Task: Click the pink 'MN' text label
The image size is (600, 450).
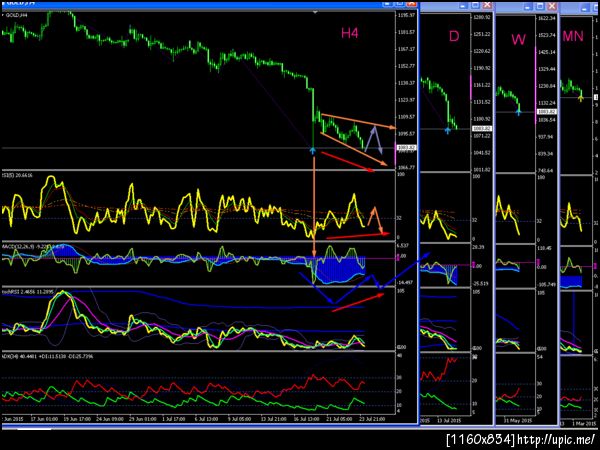Action: 573,36
